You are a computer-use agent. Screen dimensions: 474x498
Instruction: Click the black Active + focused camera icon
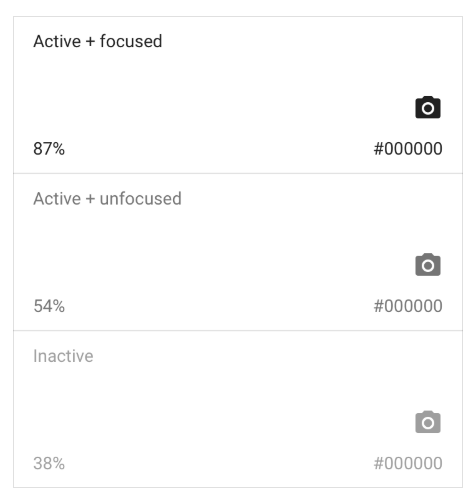pos(428,107)
